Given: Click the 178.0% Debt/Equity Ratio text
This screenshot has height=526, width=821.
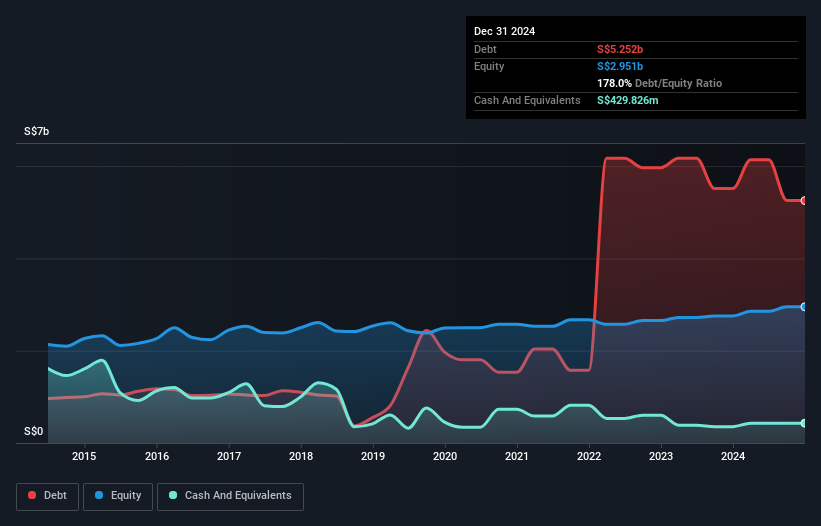Looking at the screenshot, I should click(x=660, y=83).
